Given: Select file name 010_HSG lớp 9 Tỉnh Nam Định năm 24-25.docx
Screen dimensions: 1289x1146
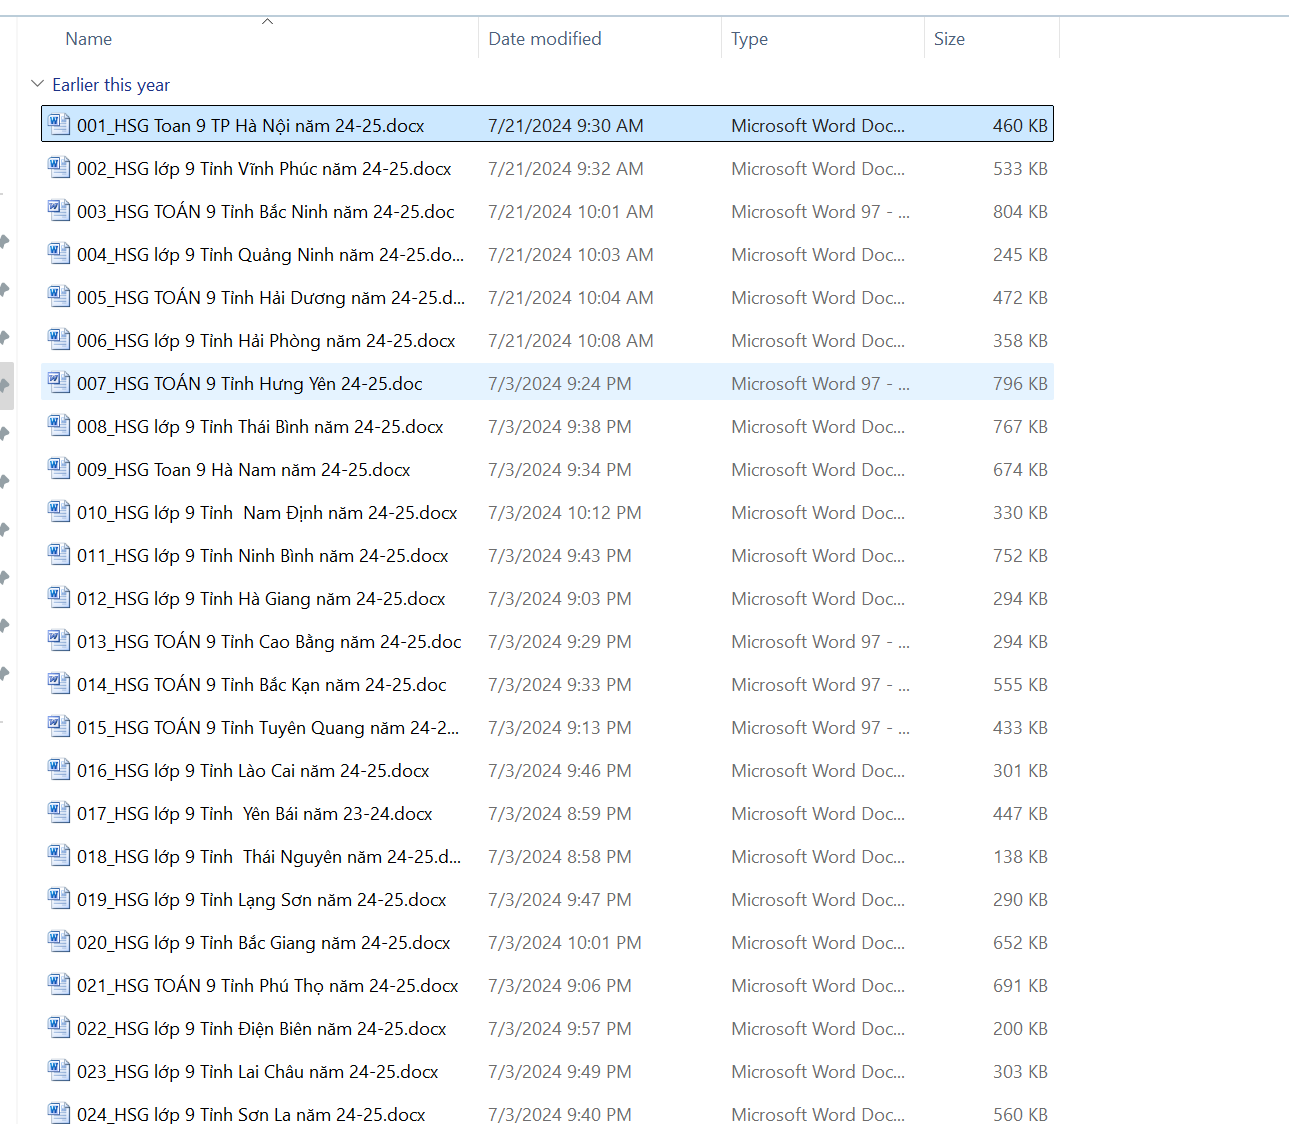Looking at the screenshot, I should pyautogui.click(x=267, y=513).
